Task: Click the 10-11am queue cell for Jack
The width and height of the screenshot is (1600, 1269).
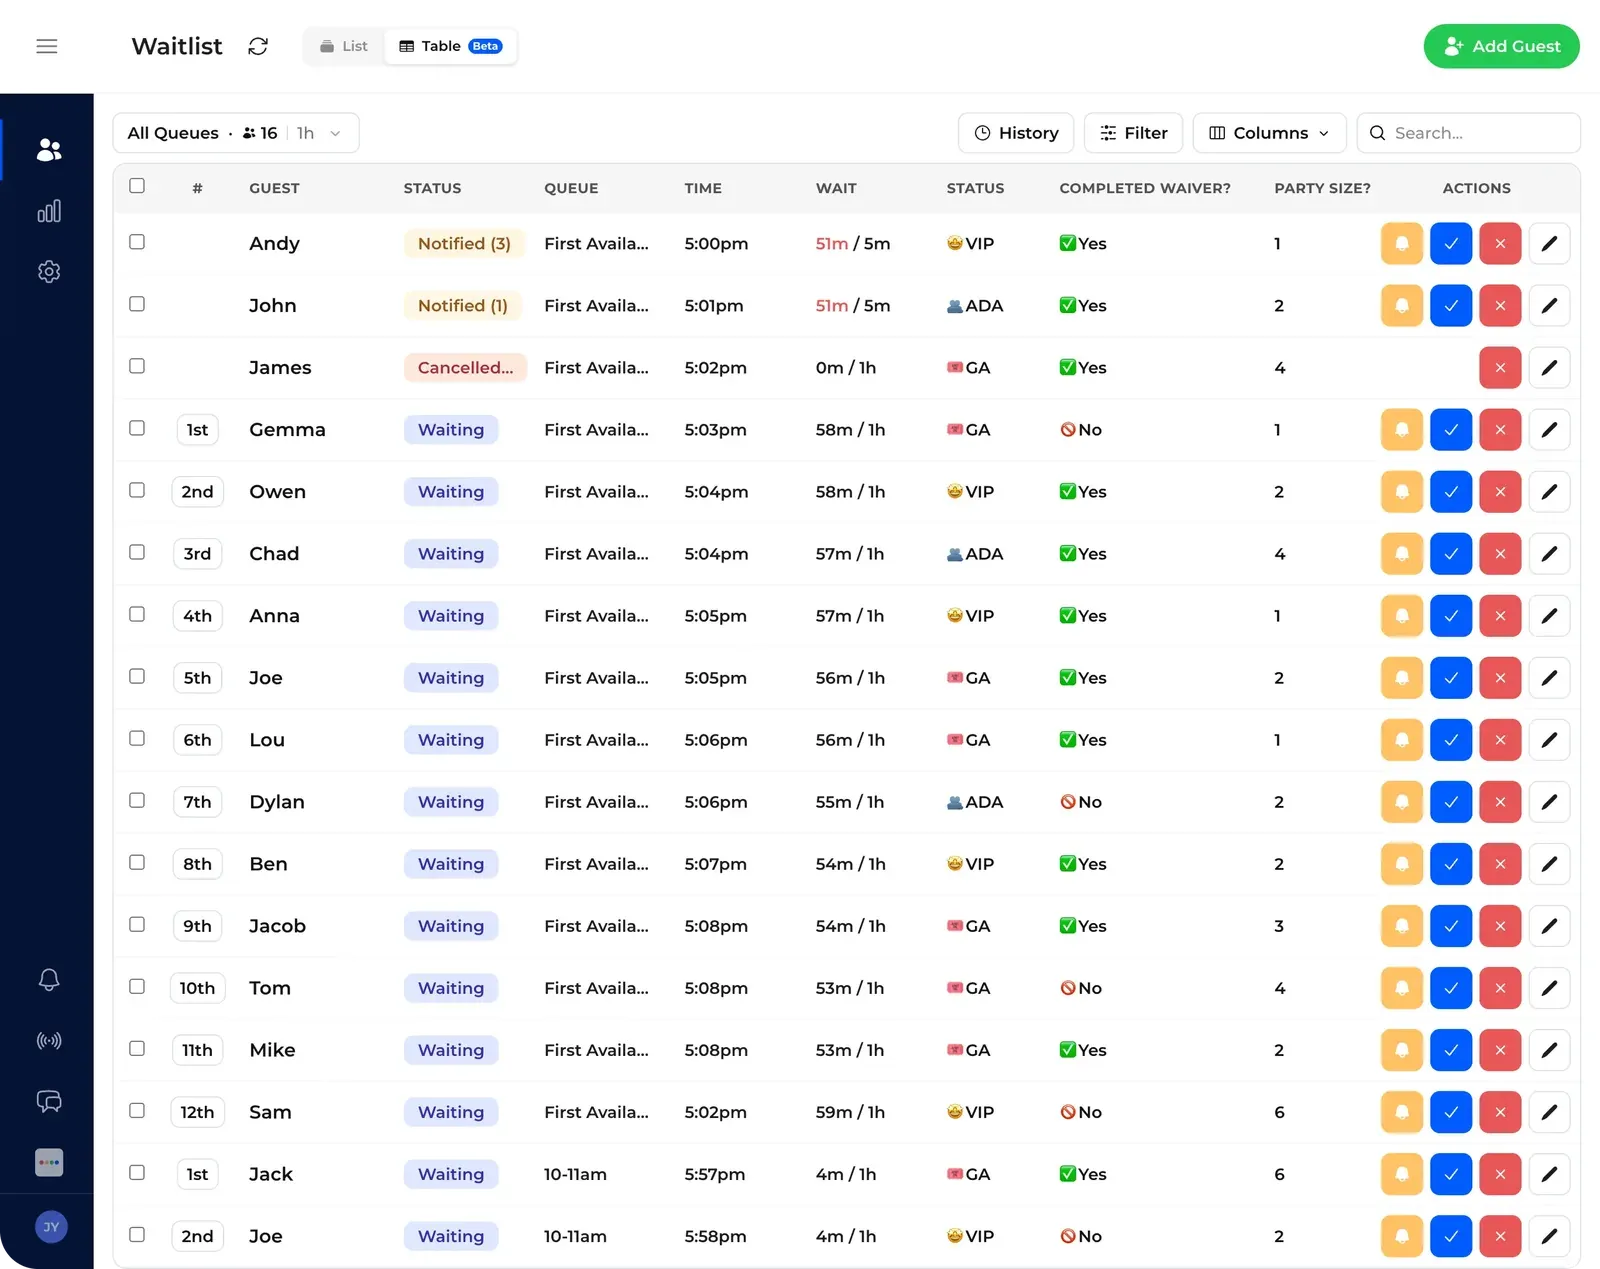Action: click(x=575, y=1174)
